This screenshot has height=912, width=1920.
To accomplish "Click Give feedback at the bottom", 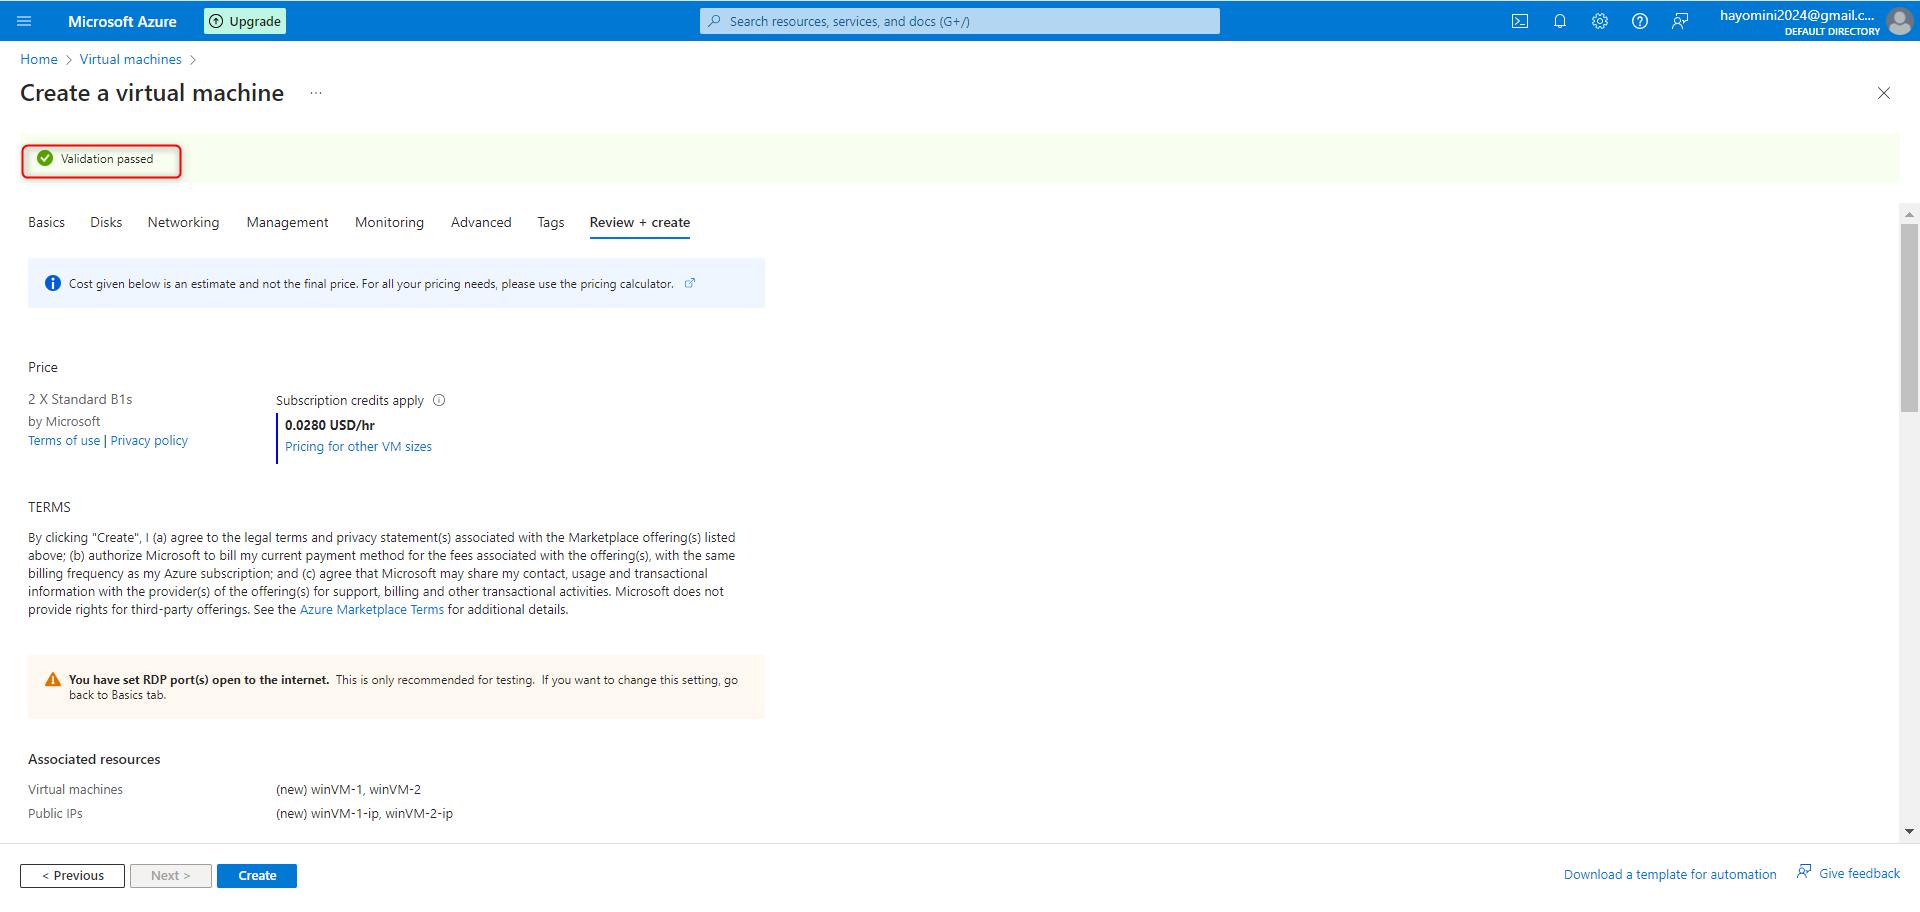I will [1849, 873].
